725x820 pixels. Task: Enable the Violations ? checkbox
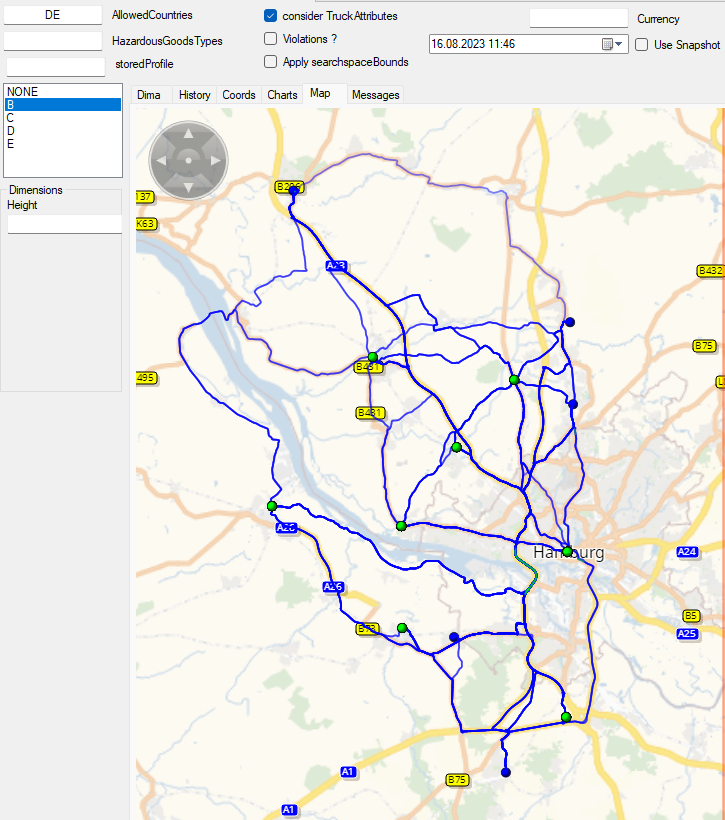[x=271, y=39]
